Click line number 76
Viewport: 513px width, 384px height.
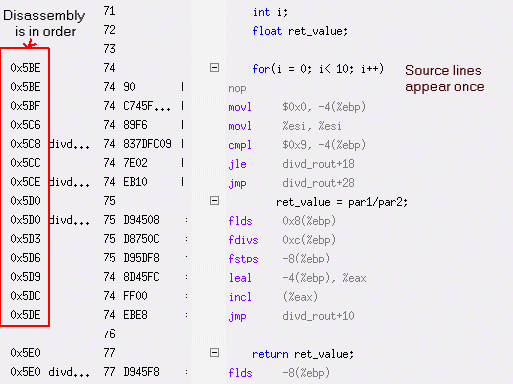109,334
